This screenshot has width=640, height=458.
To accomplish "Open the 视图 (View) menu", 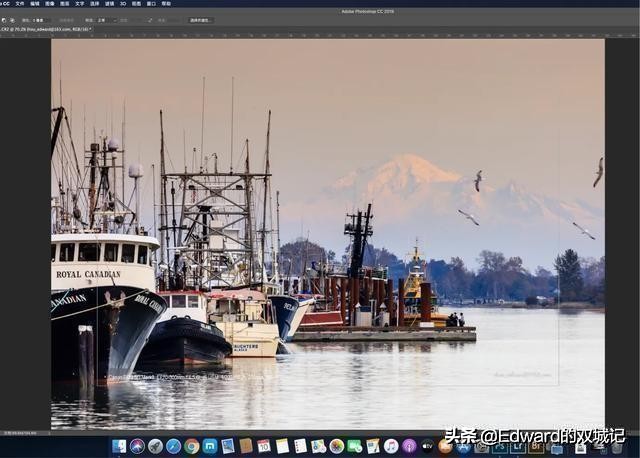I will 136,4.
